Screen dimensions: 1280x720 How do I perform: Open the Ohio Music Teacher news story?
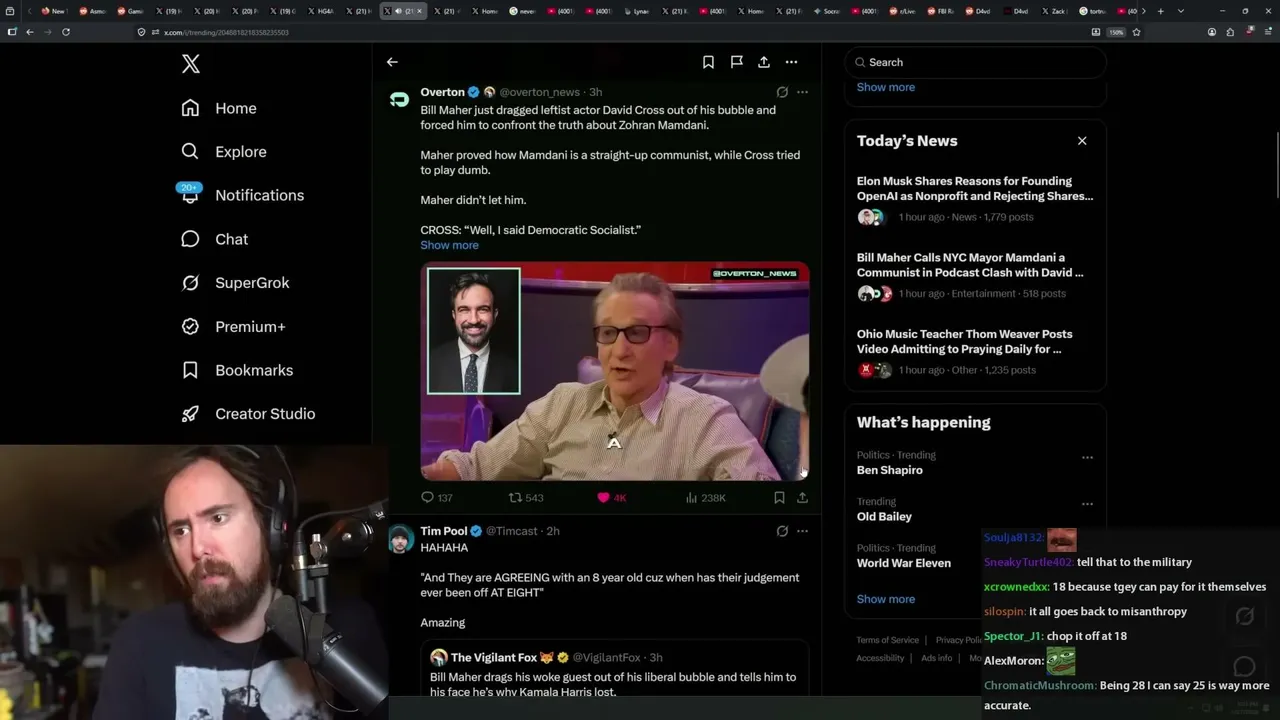pyautogui.click(x=975, y=351)
